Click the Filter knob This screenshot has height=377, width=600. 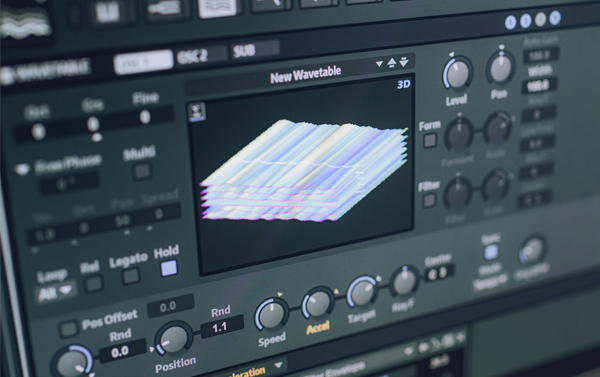coord(458,194)
